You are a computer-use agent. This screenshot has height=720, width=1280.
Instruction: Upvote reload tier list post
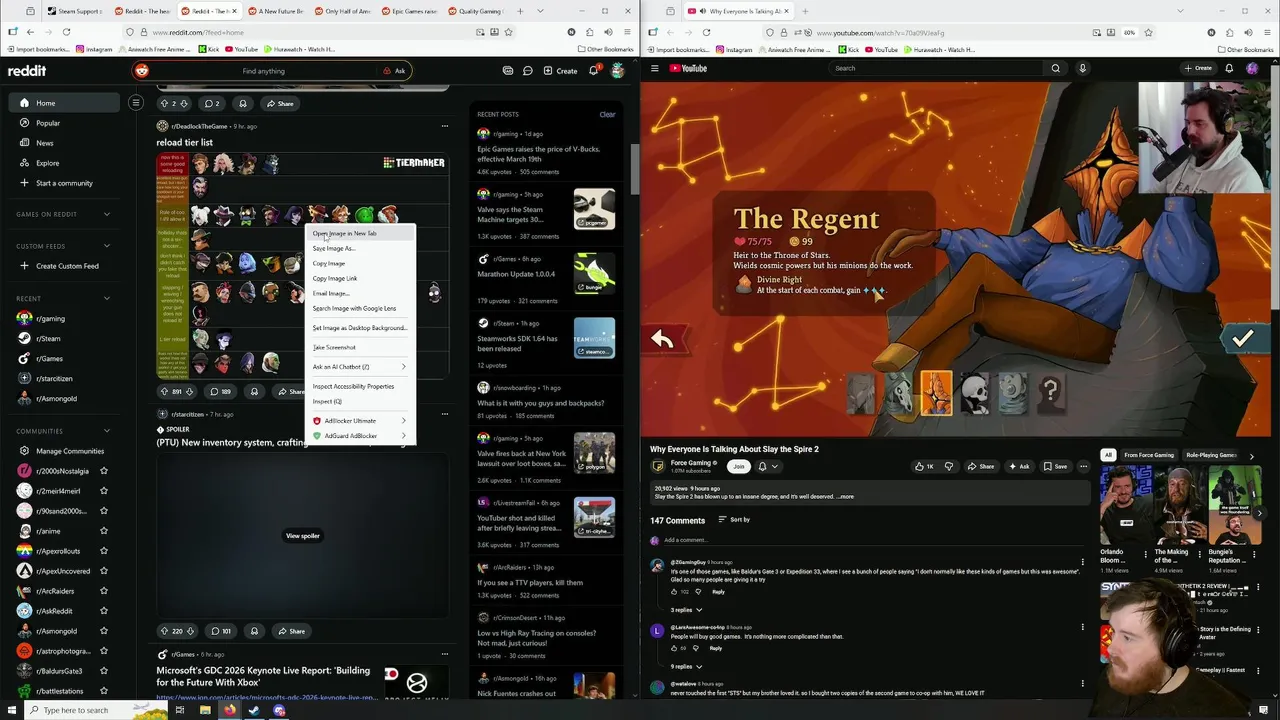tap(165, 391)
